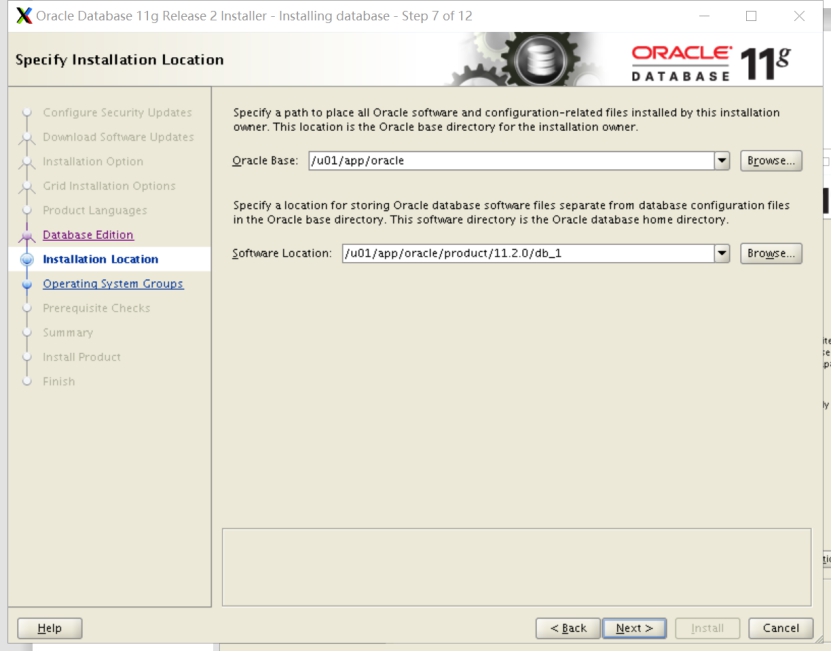The height and width of the screenshot is (652, 832).
Task: Click the Installation Option step label
Action: (x=93, y=161)
